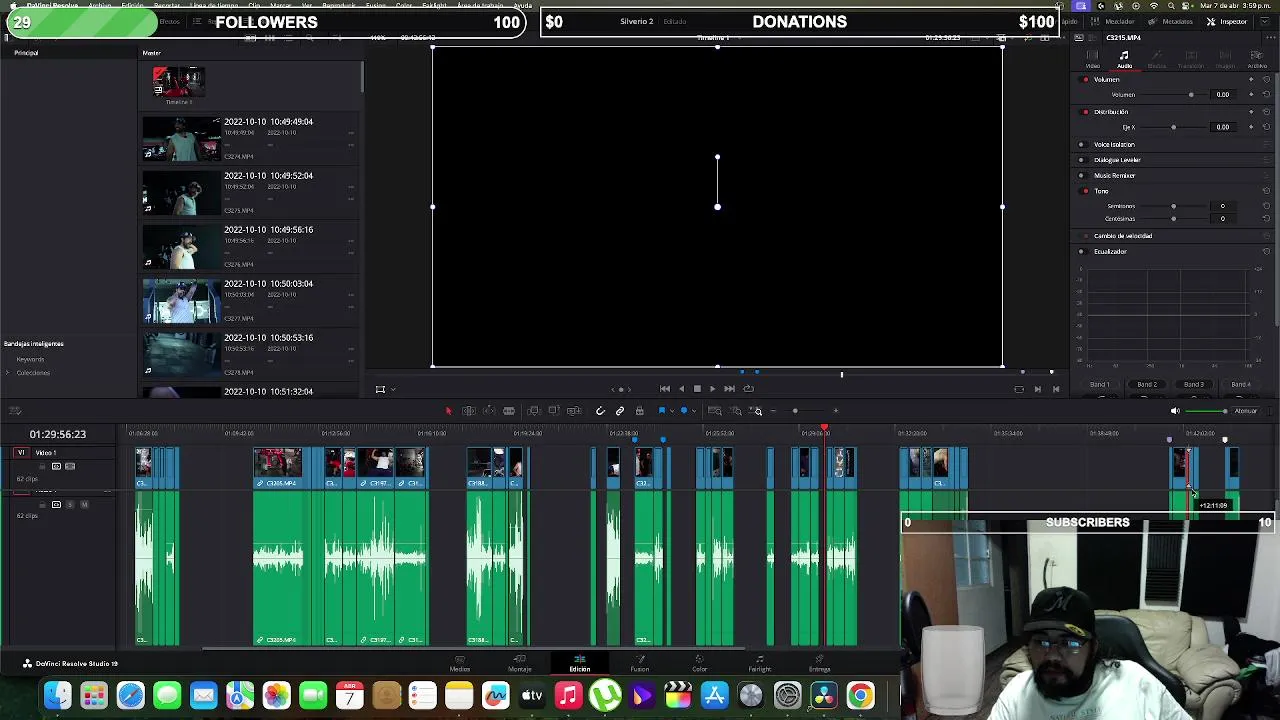Image resolution: width=1280 pixels, height=720 pixels.
Task: Toggle the Position lock padlock icon
Action: coord(640,411)
